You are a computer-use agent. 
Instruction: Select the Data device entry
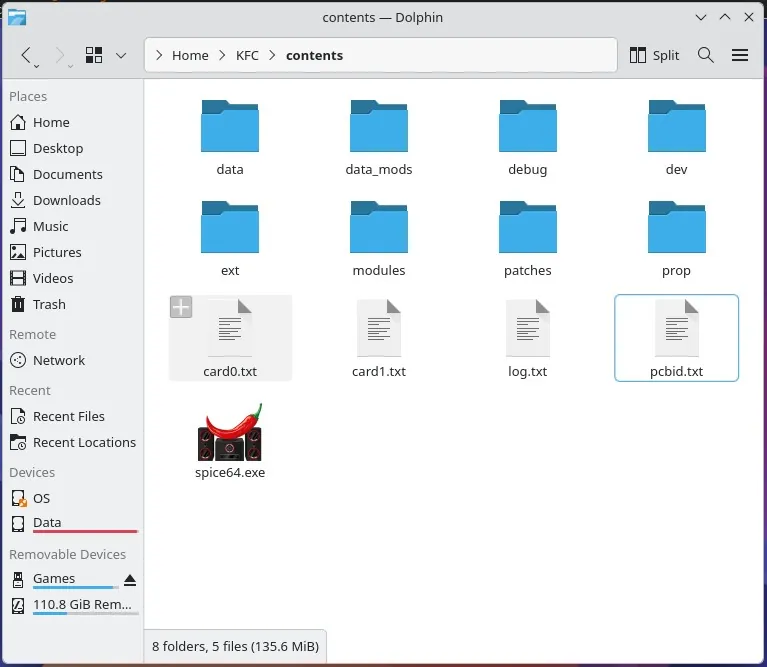[x=47, y=522]
